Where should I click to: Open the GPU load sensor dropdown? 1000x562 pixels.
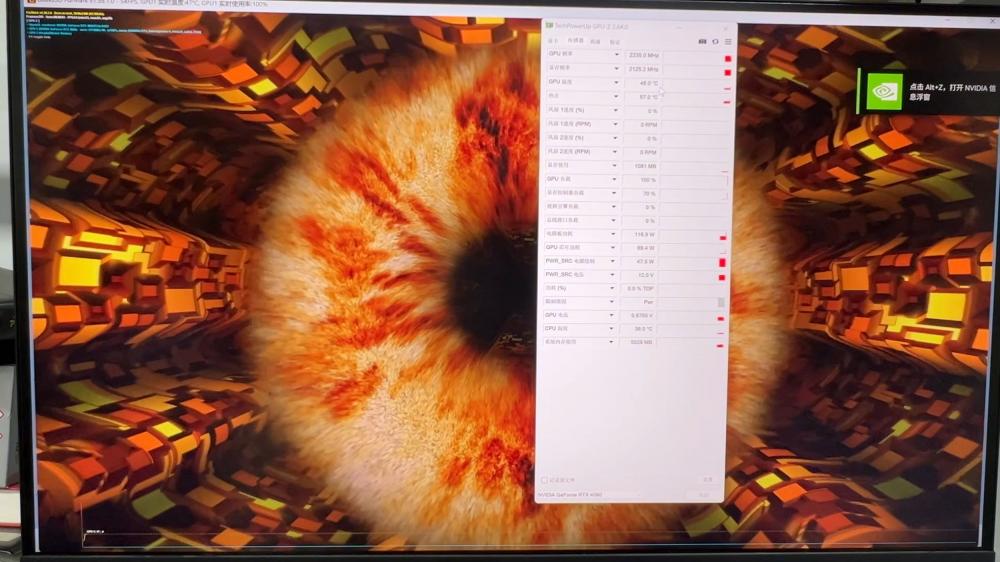point(615,179)
